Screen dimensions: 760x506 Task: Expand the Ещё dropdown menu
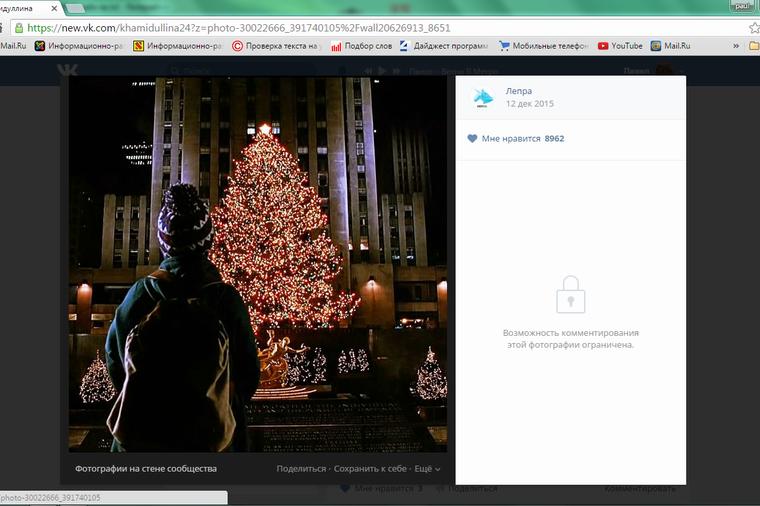tap(426, 468)
